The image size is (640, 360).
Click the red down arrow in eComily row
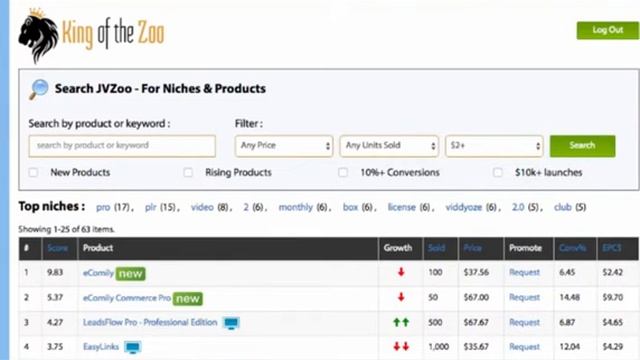pyautogui.click(x=401, y=272)
